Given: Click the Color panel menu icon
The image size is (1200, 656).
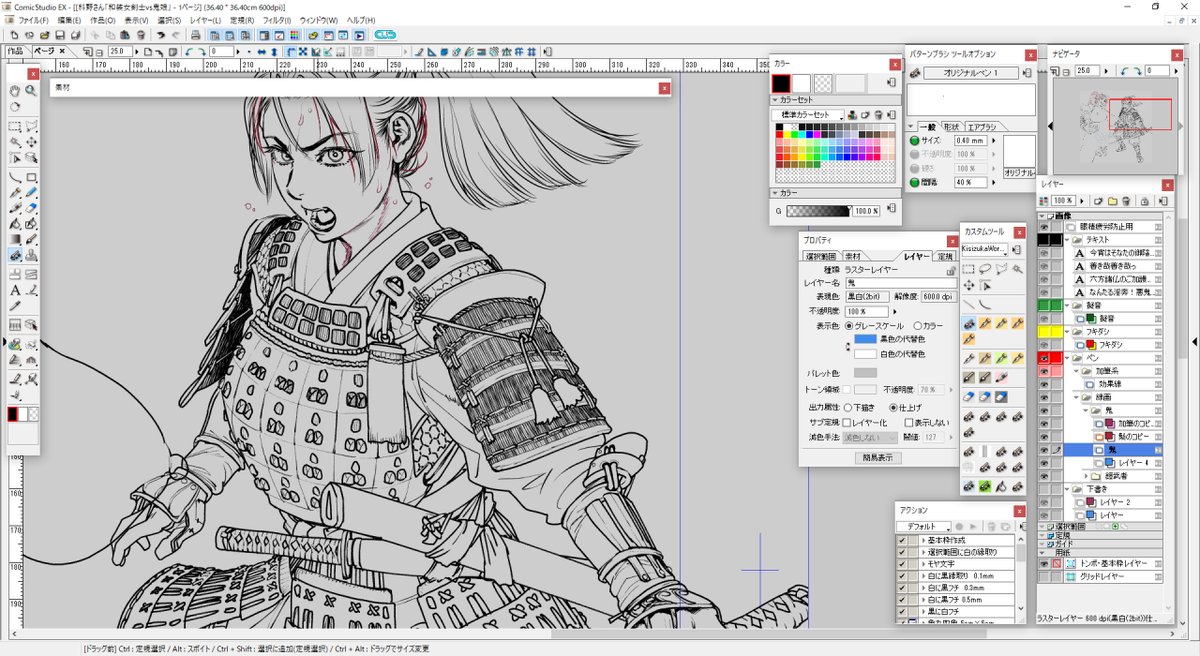Looking at the screenshot, I should point(891,82).
